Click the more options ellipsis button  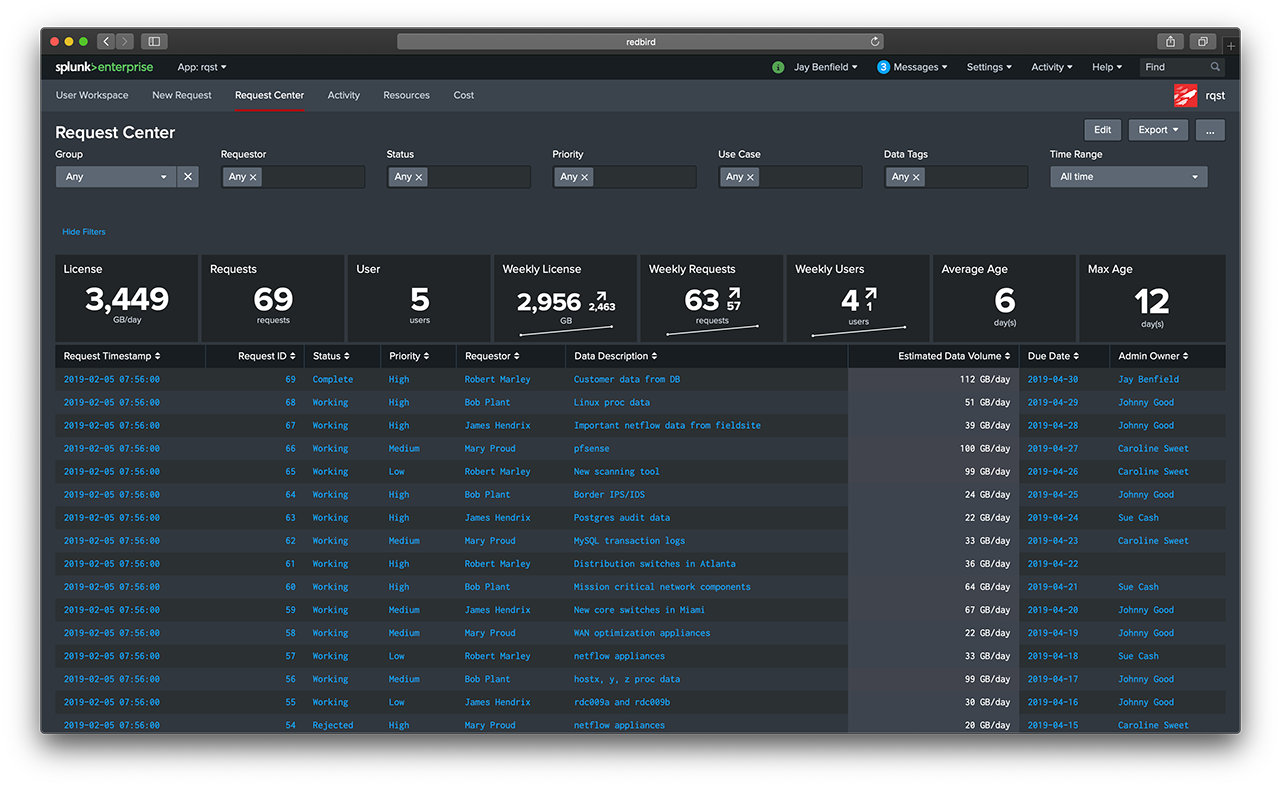point(1210,130)
